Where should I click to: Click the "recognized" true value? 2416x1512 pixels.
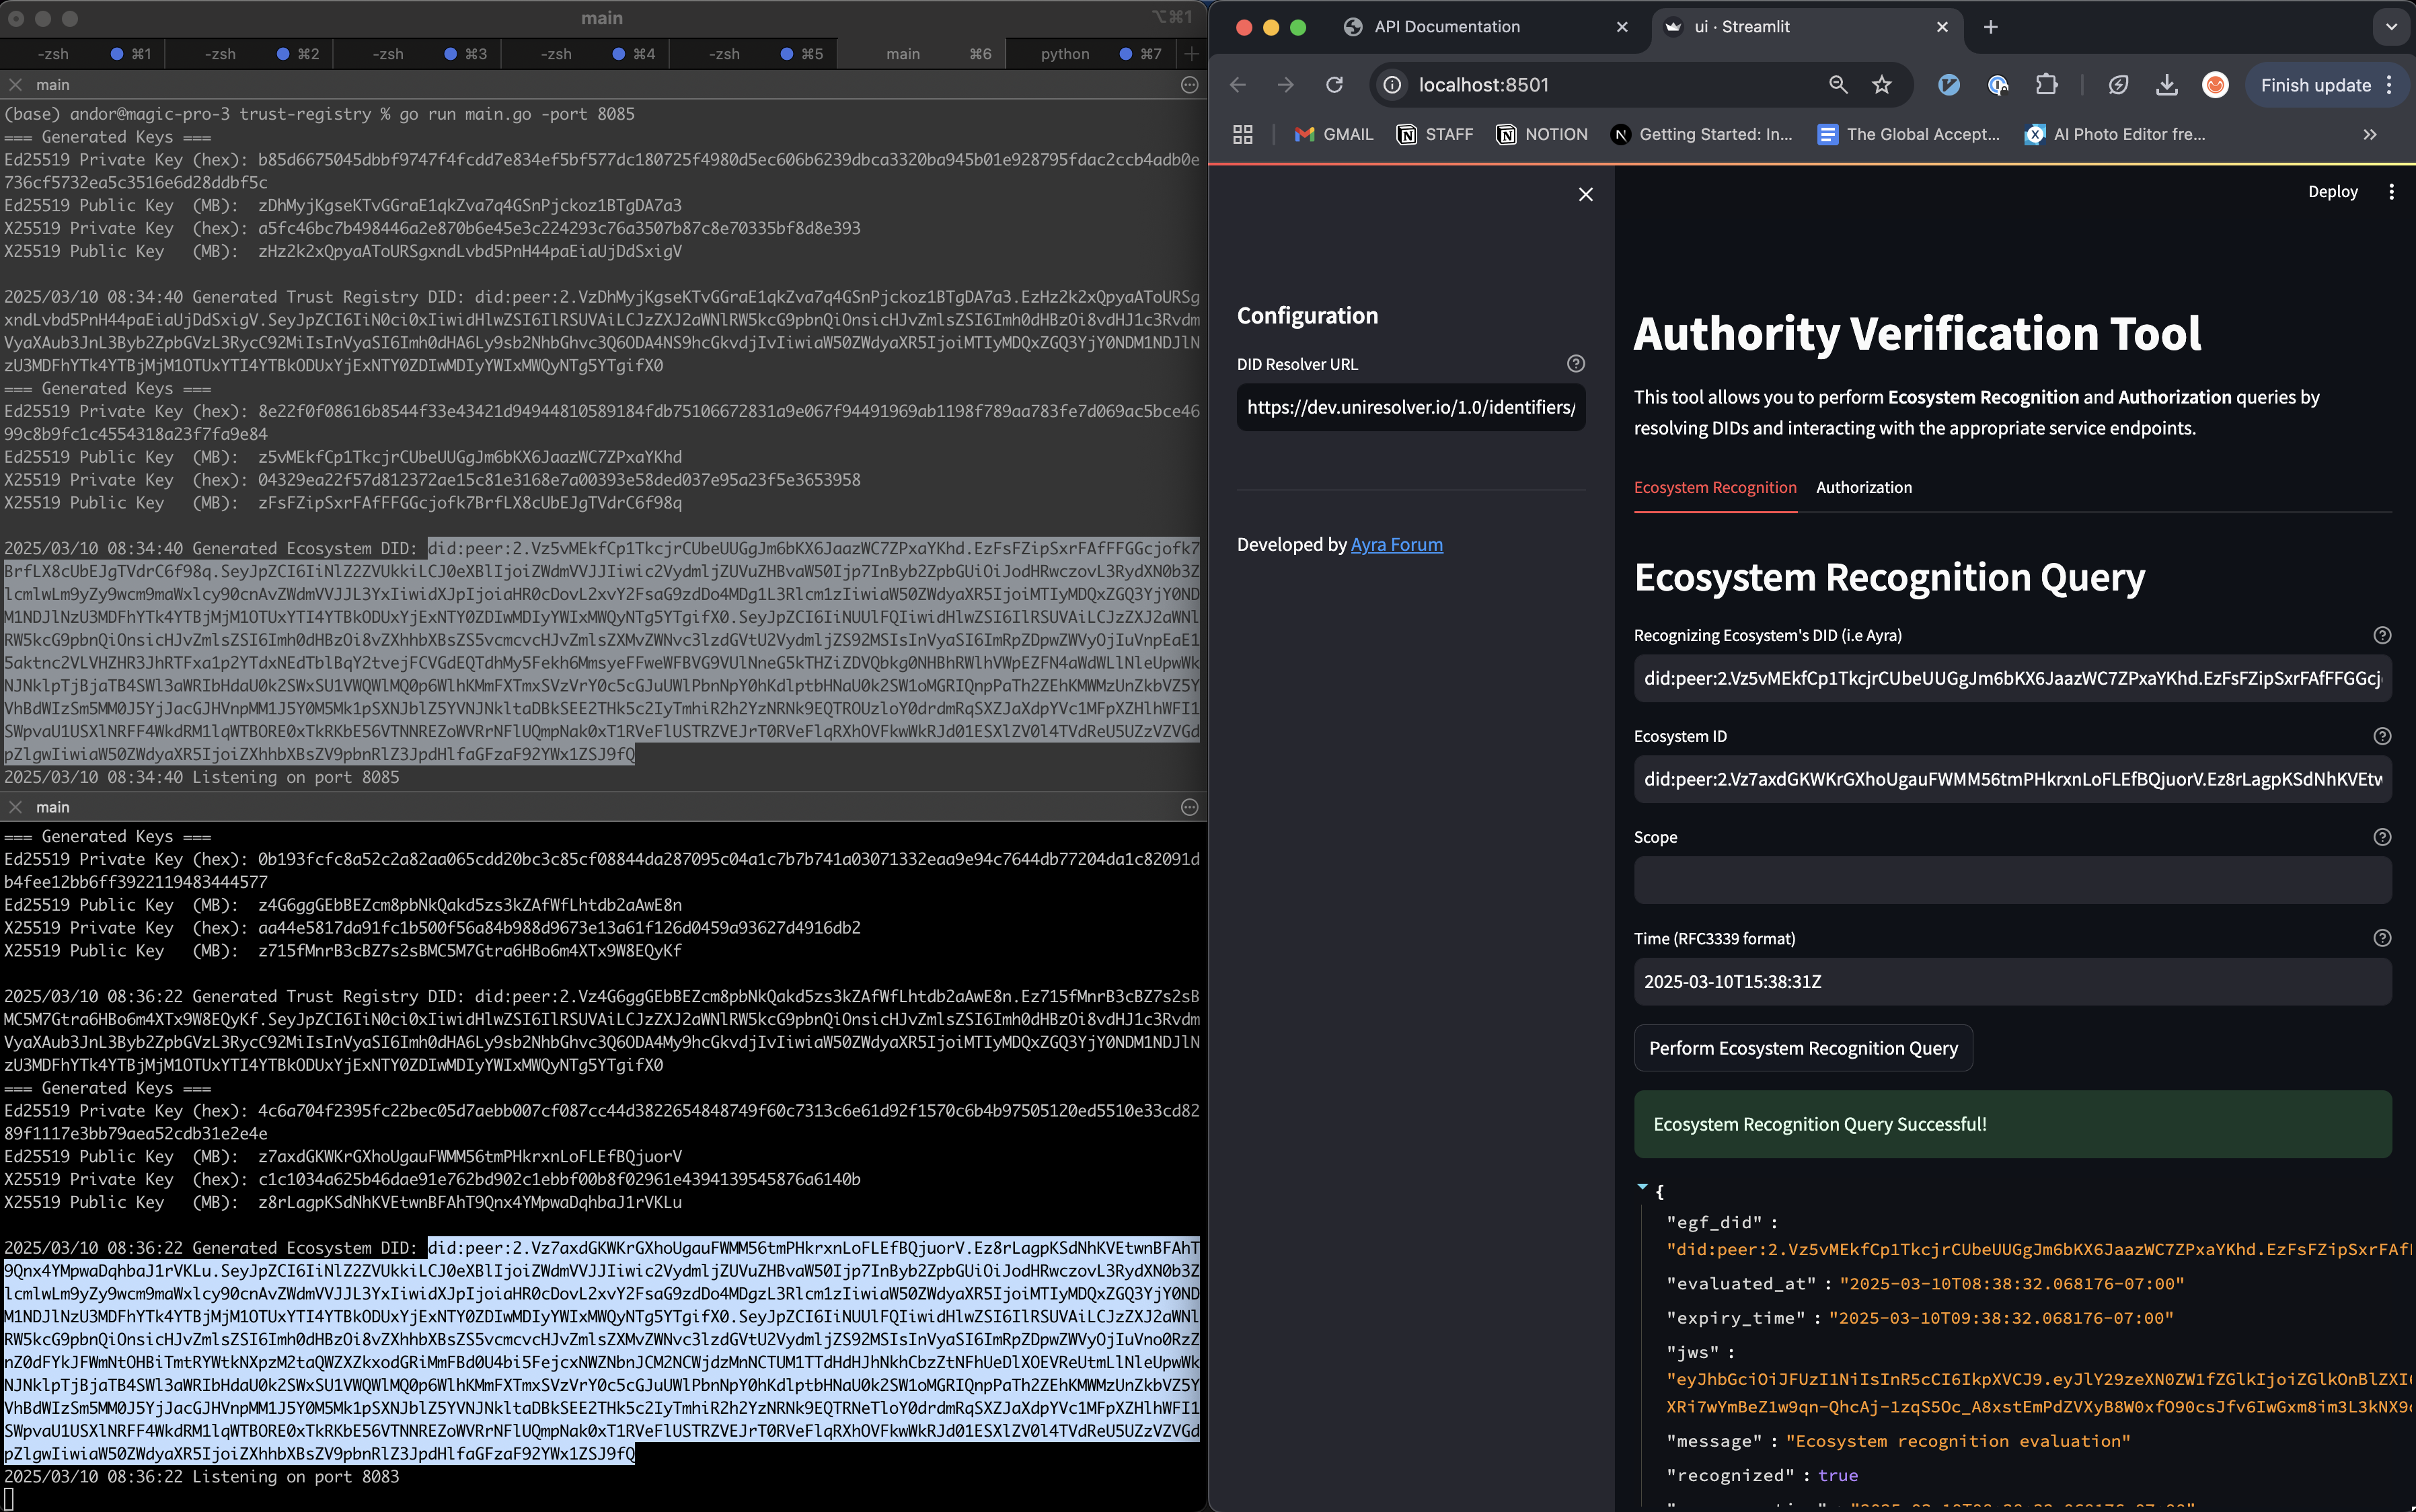1837,1476
